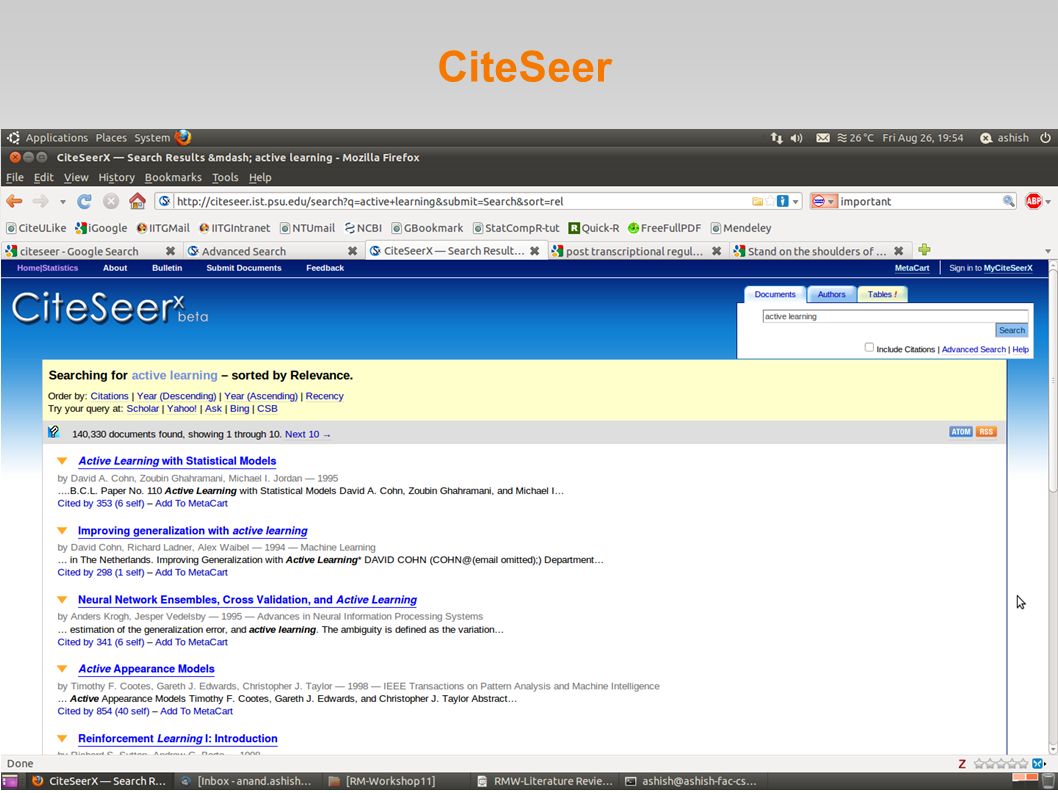1058x793 pixels.
Task: Open the History menu
Action: coord(117,177)
